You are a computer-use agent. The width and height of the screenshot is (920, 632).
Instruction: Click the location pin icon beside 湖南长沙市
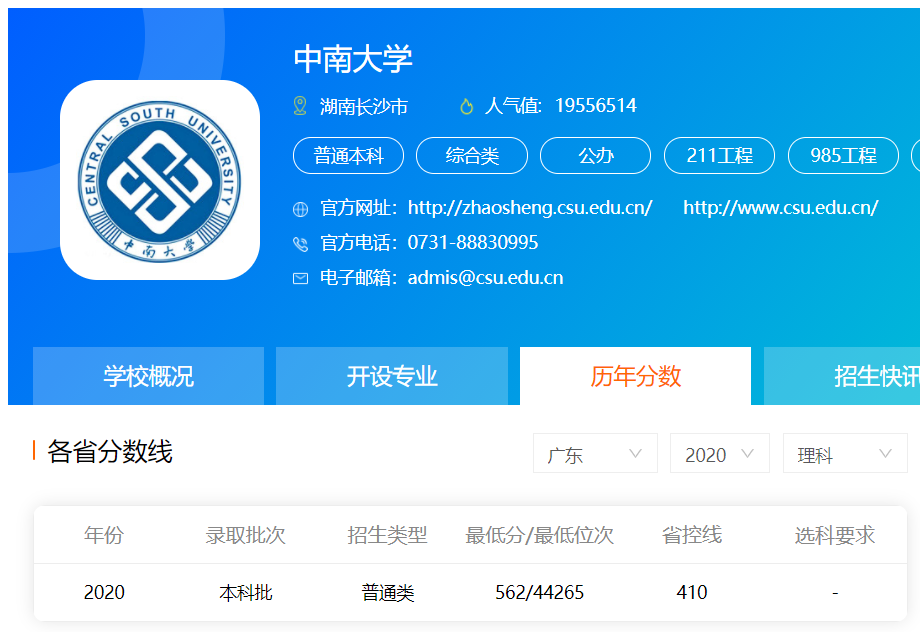tap(297, 104)
